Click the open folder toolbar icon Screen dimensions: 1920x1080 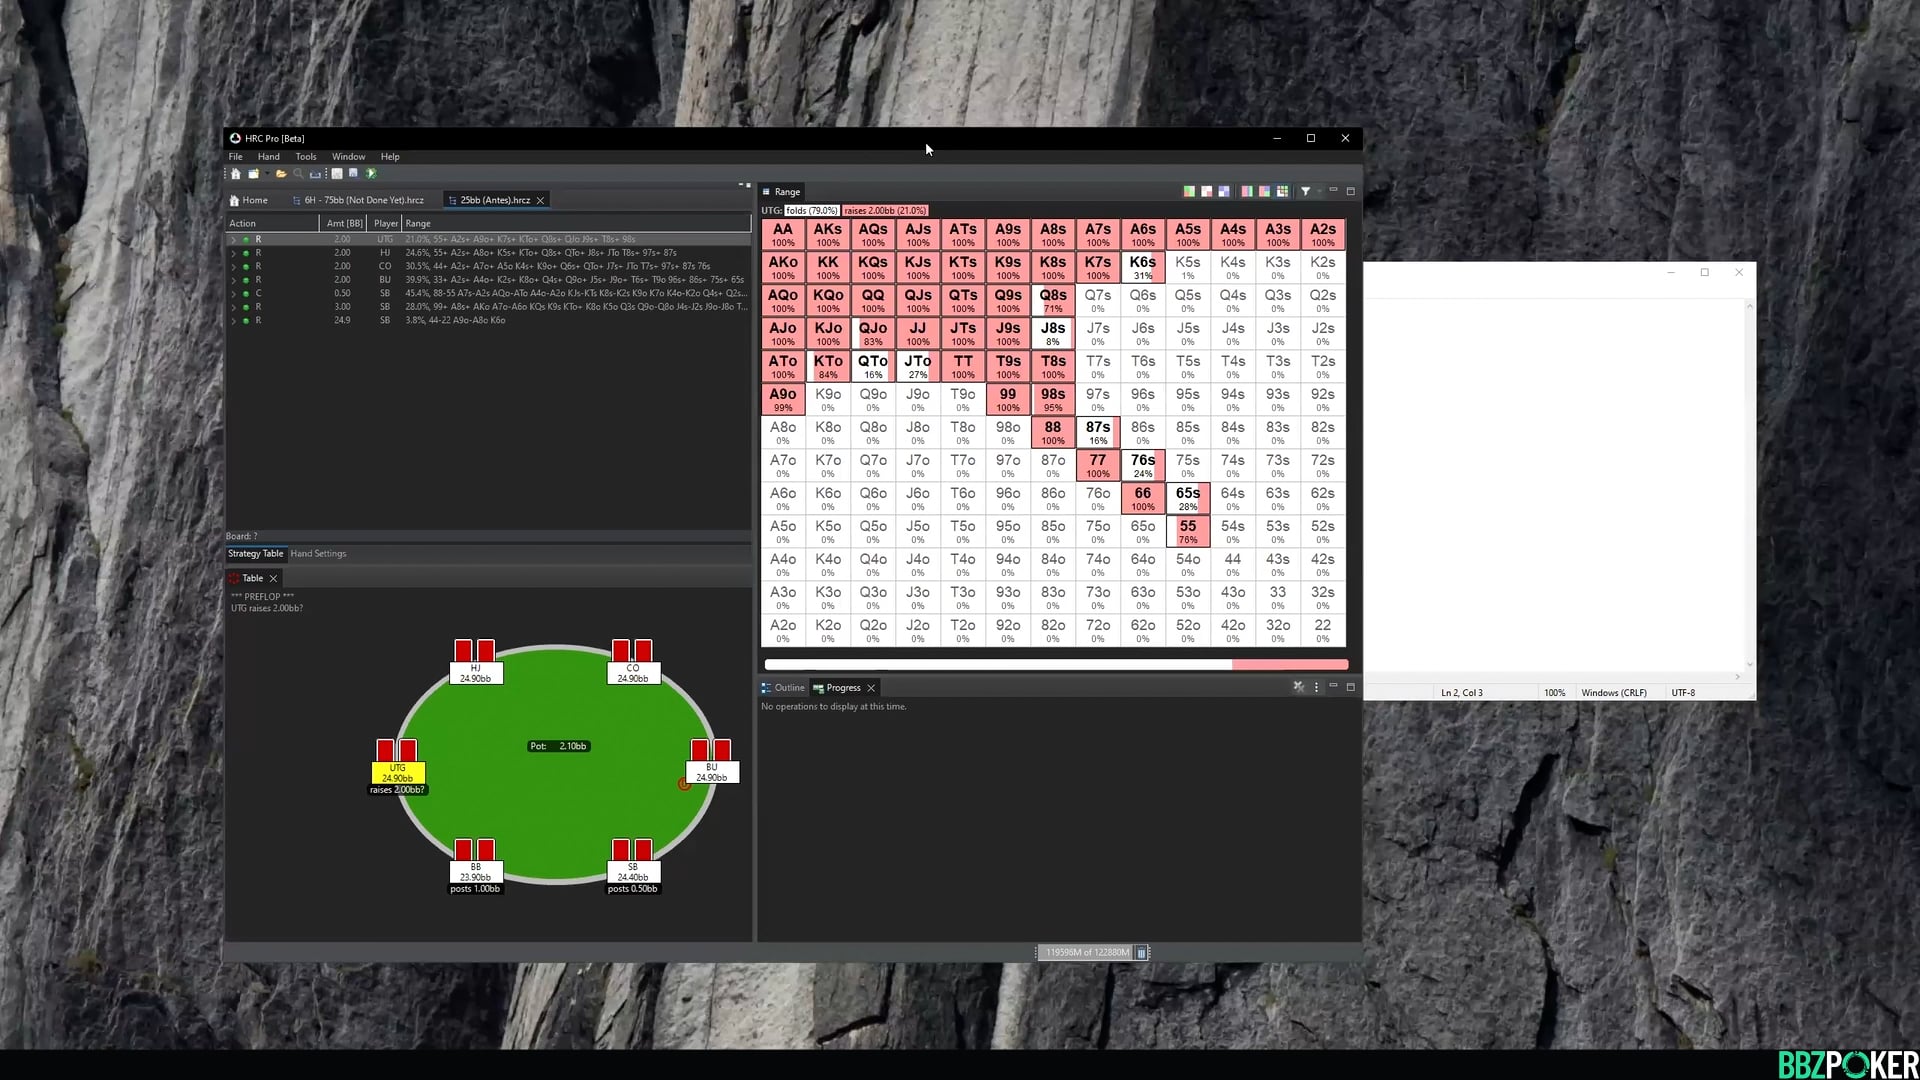[x=281, y=174]
